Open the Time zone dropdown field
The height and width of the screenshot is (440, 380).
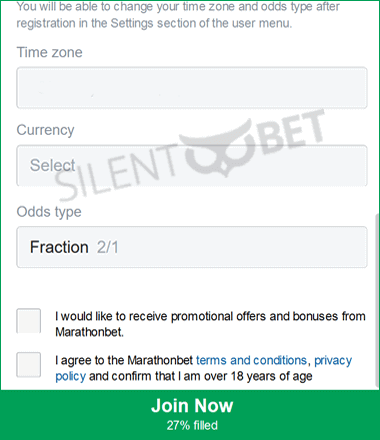pyautogui.click(x=192, y=88)
